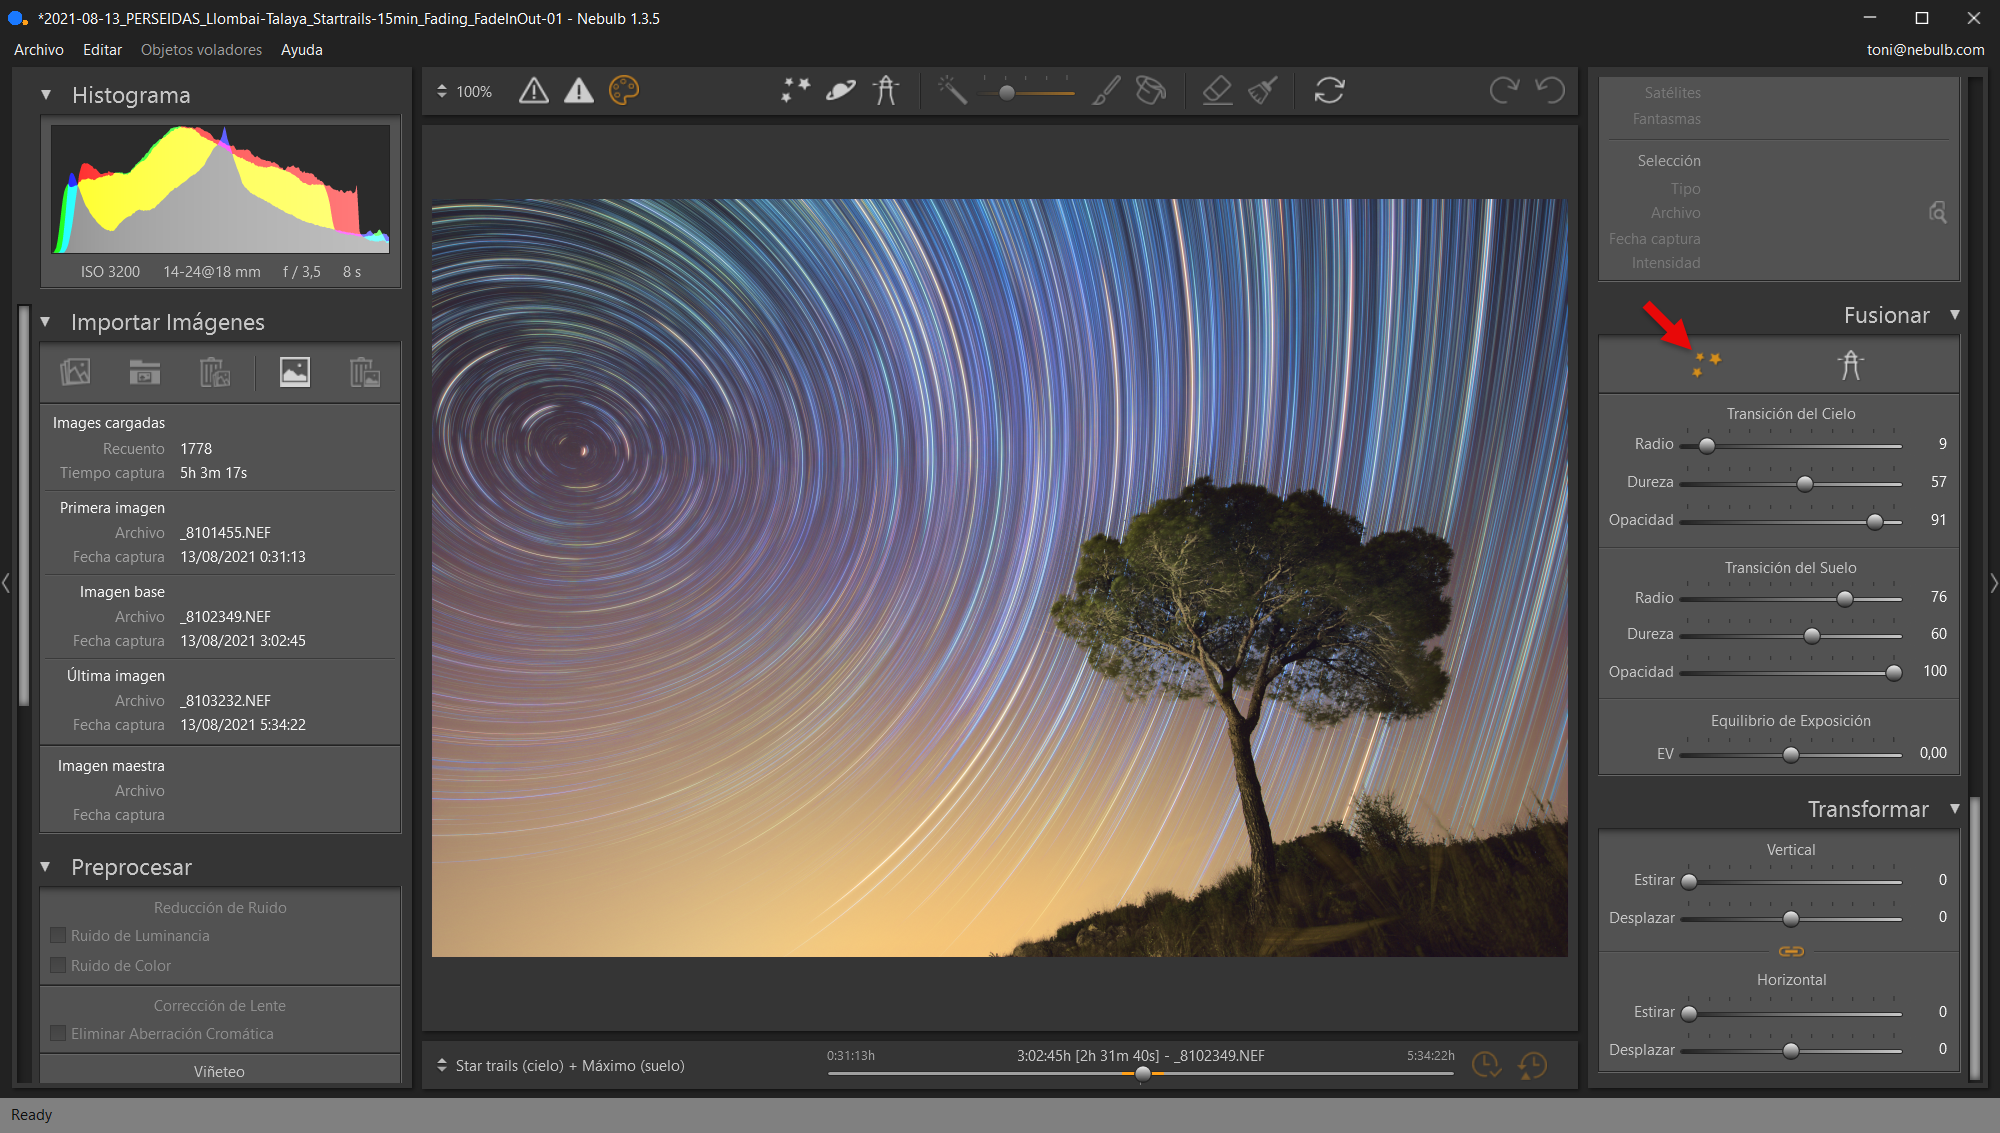Open the Objetos voladores menu

(x=201, y=49)
